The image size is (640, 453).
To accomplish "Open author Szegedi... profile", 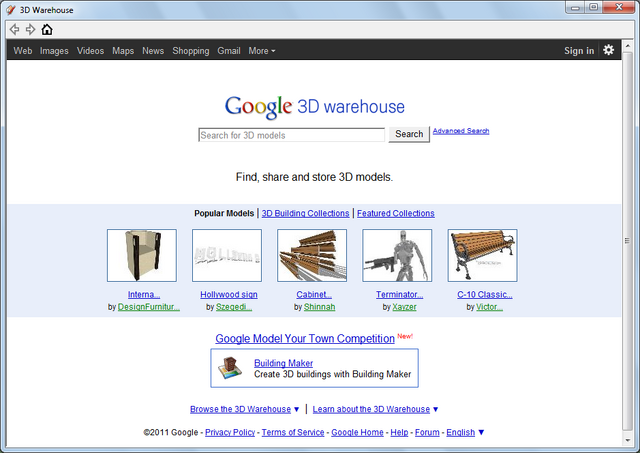I will [x=234, y=307].
